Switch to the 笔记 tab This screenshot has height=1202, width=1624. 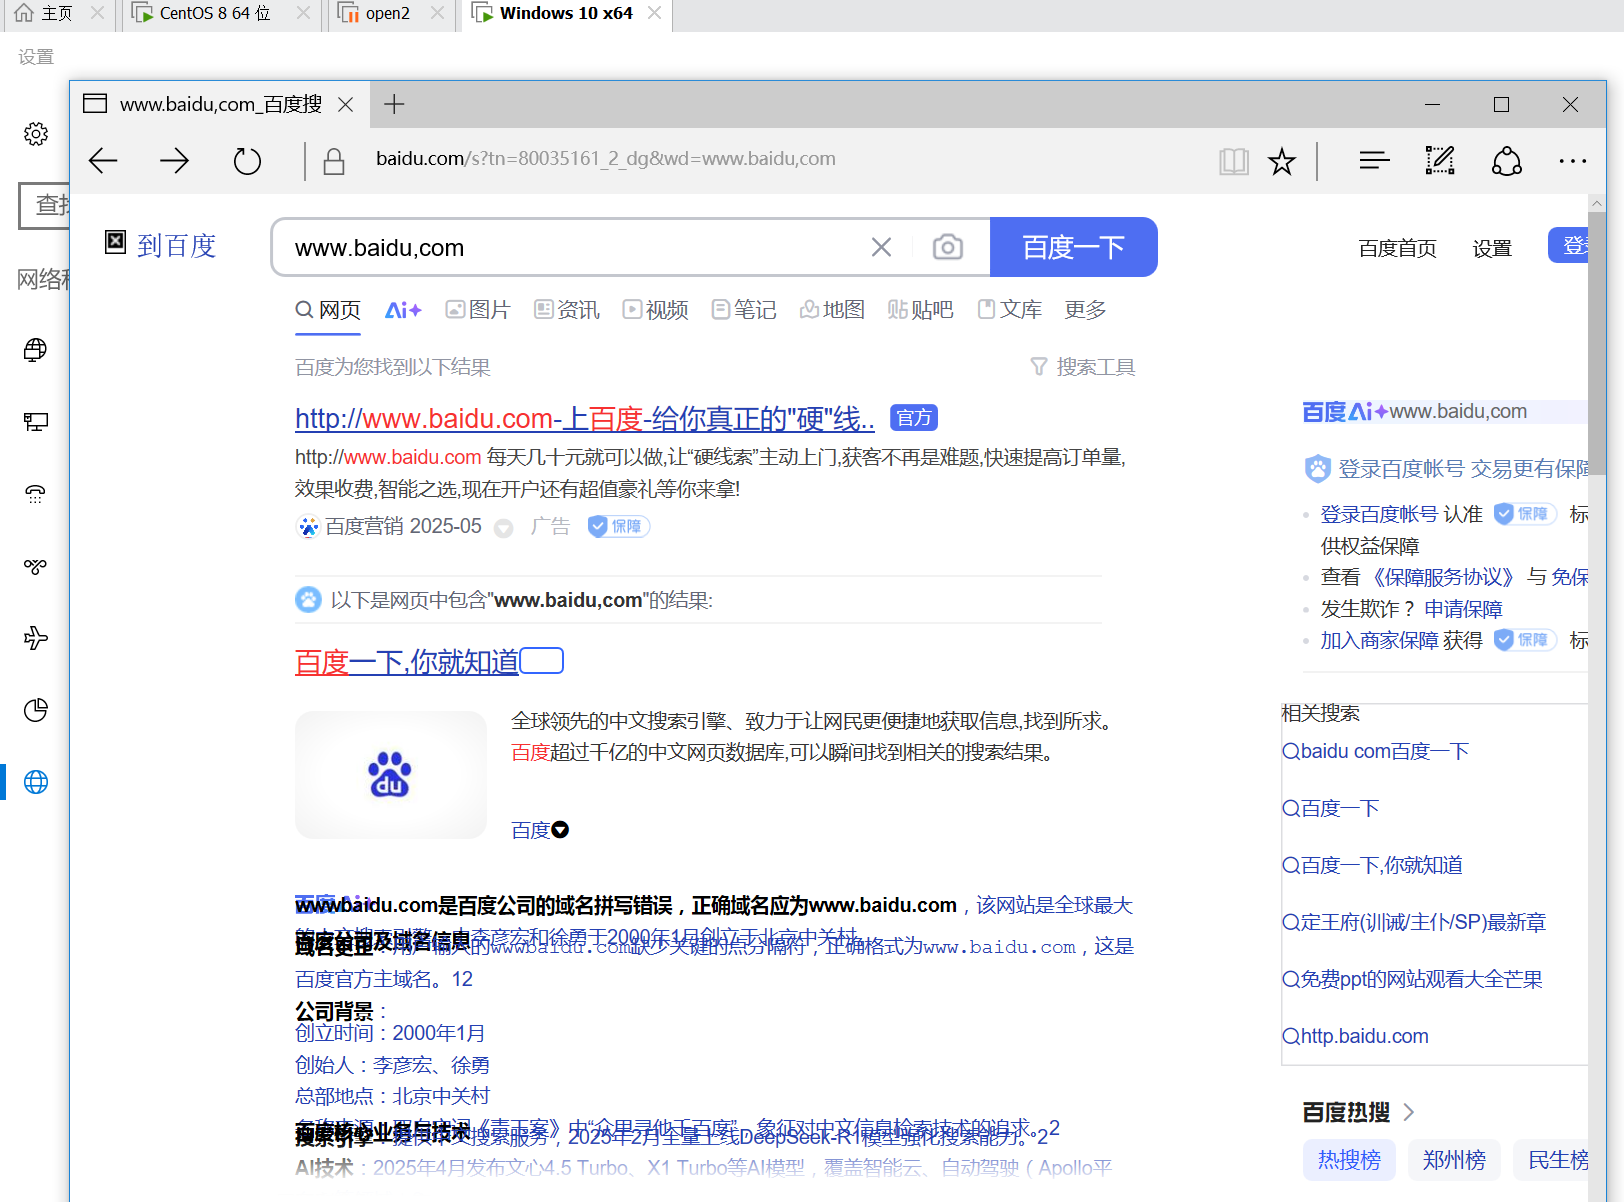coord(744,310)
